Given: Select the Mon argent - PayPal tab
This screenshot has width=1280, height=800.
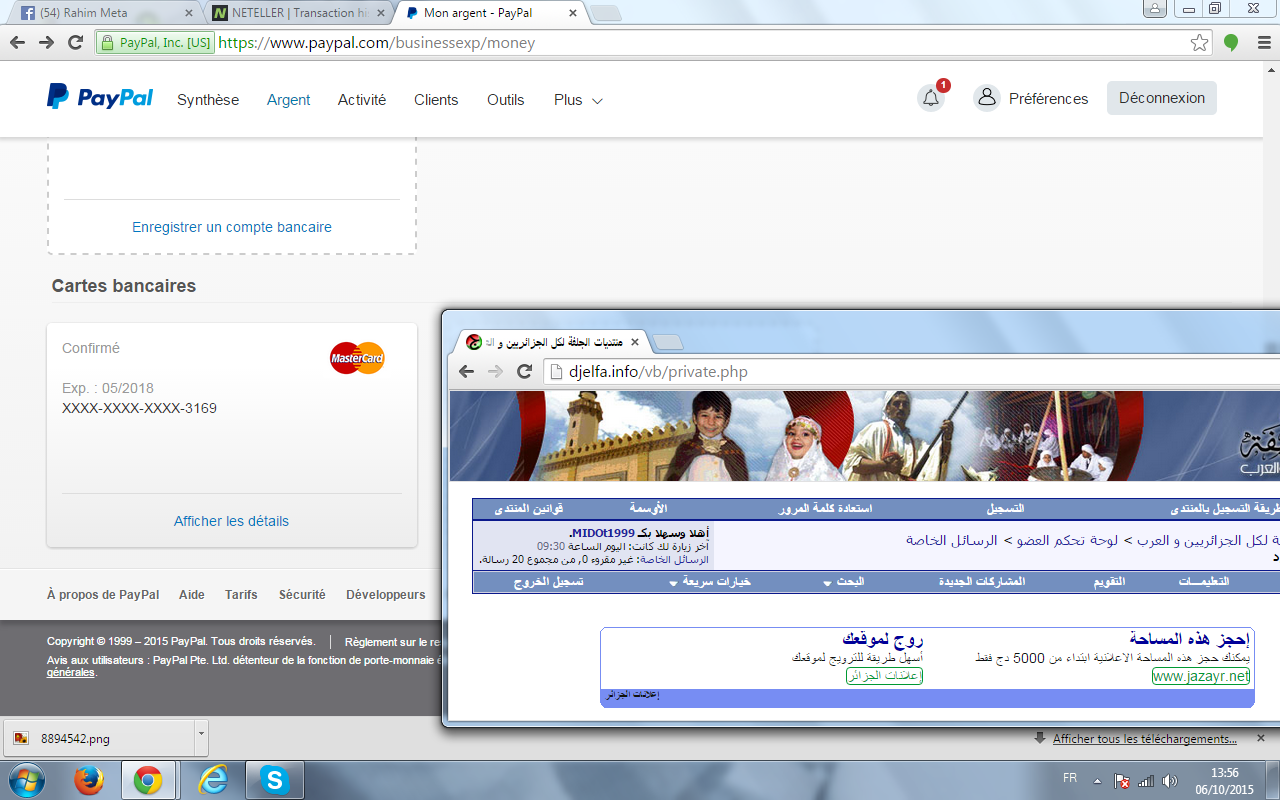Looking at the screenshot, I should [490, 13].
